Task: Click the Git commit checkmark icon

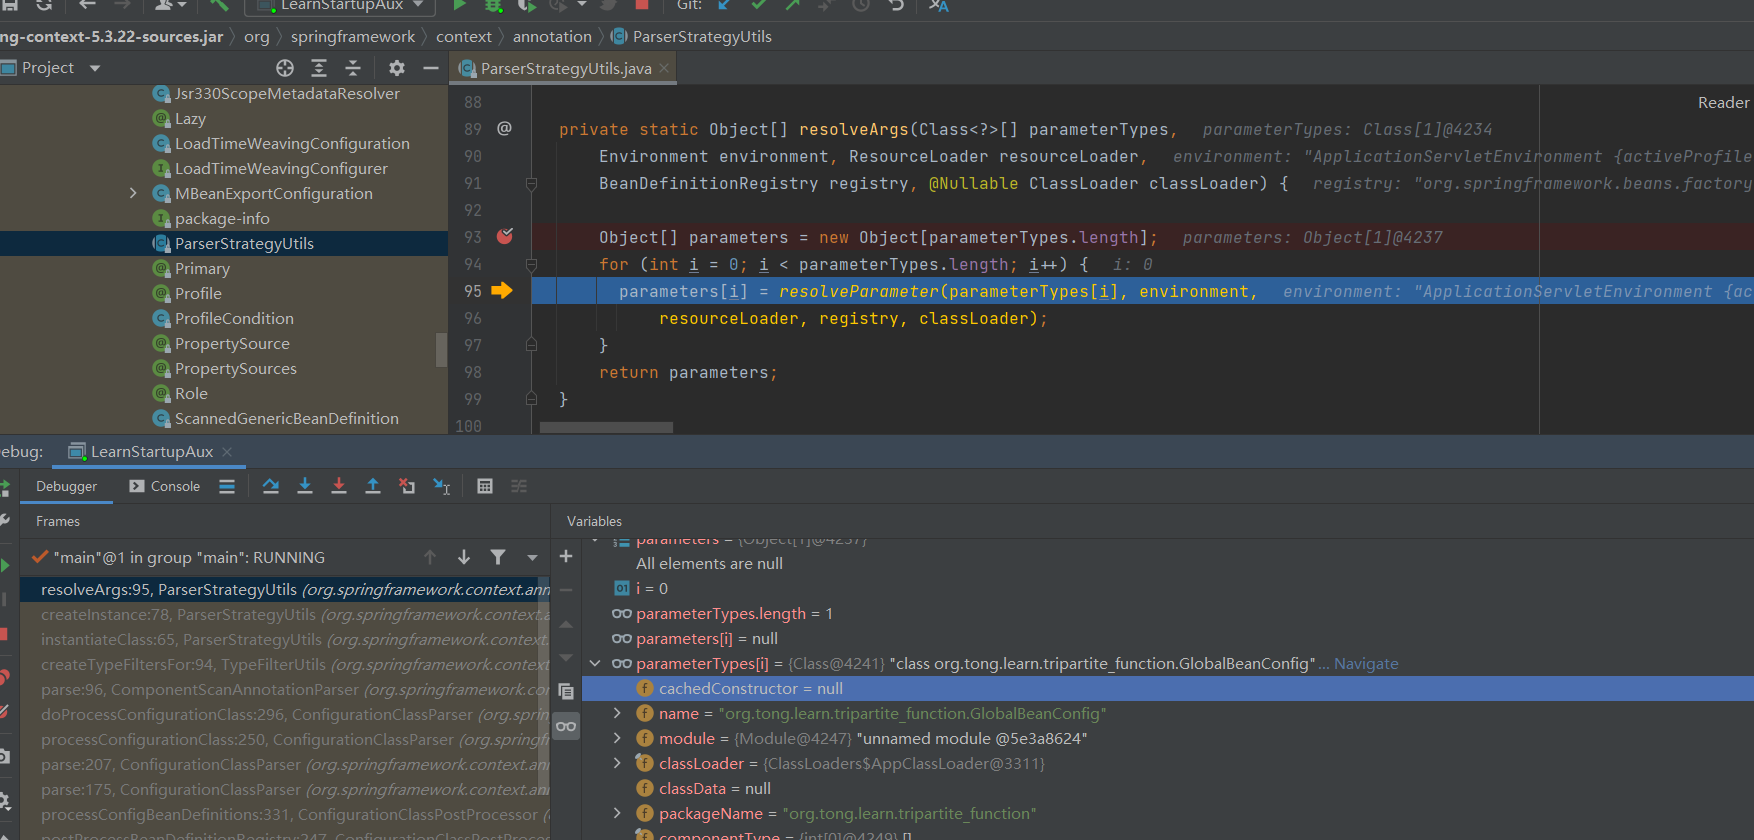Action: coord(759,5)
